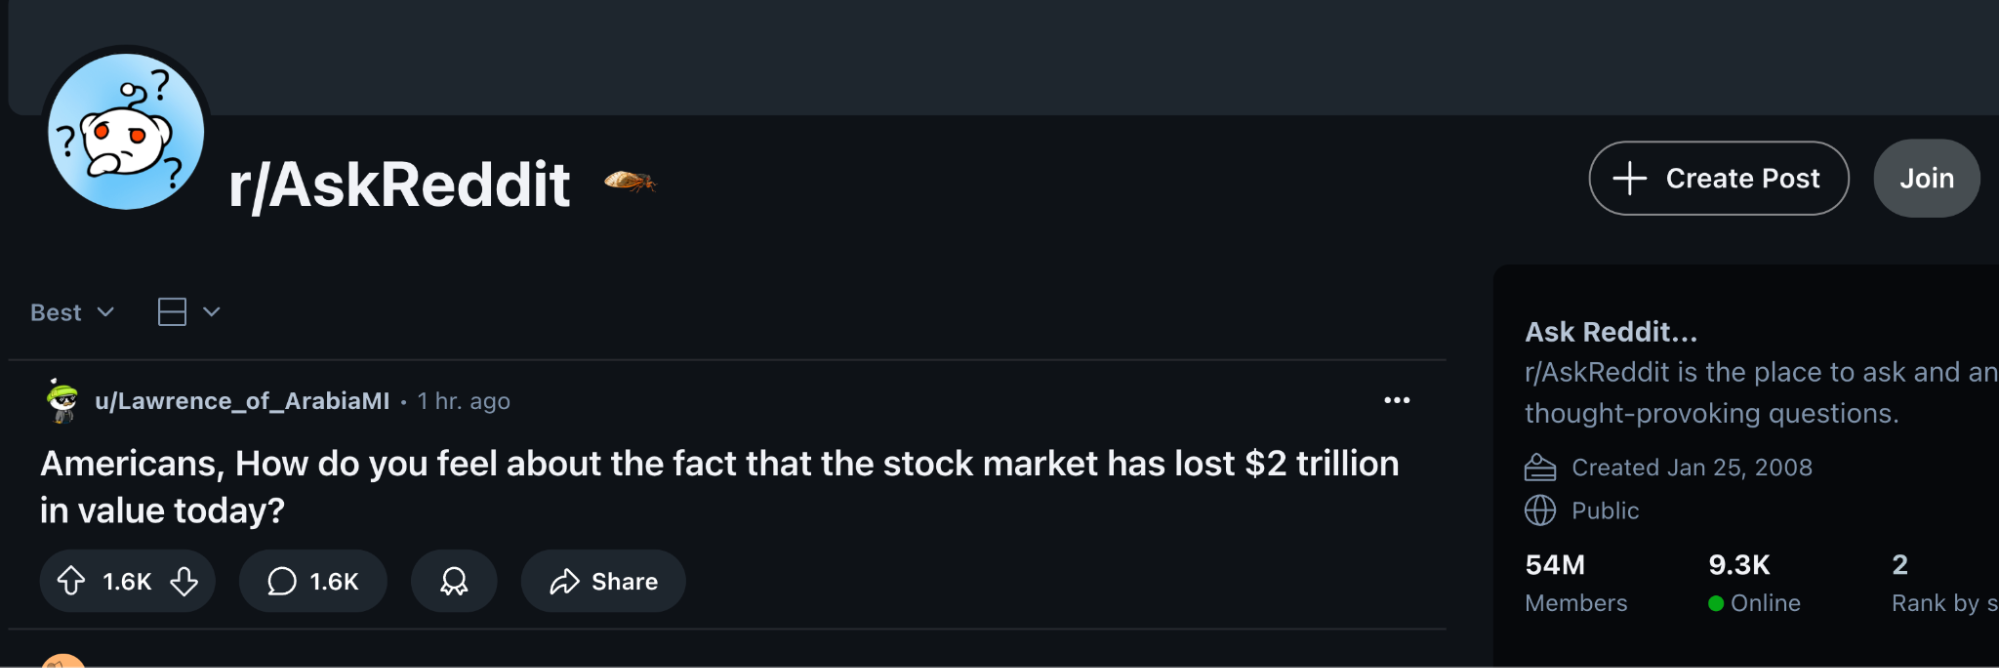Open comments on the stock market post
The height and width of the screenshot is (668, 1999).
pyautogui.click(x=312, y=581)
